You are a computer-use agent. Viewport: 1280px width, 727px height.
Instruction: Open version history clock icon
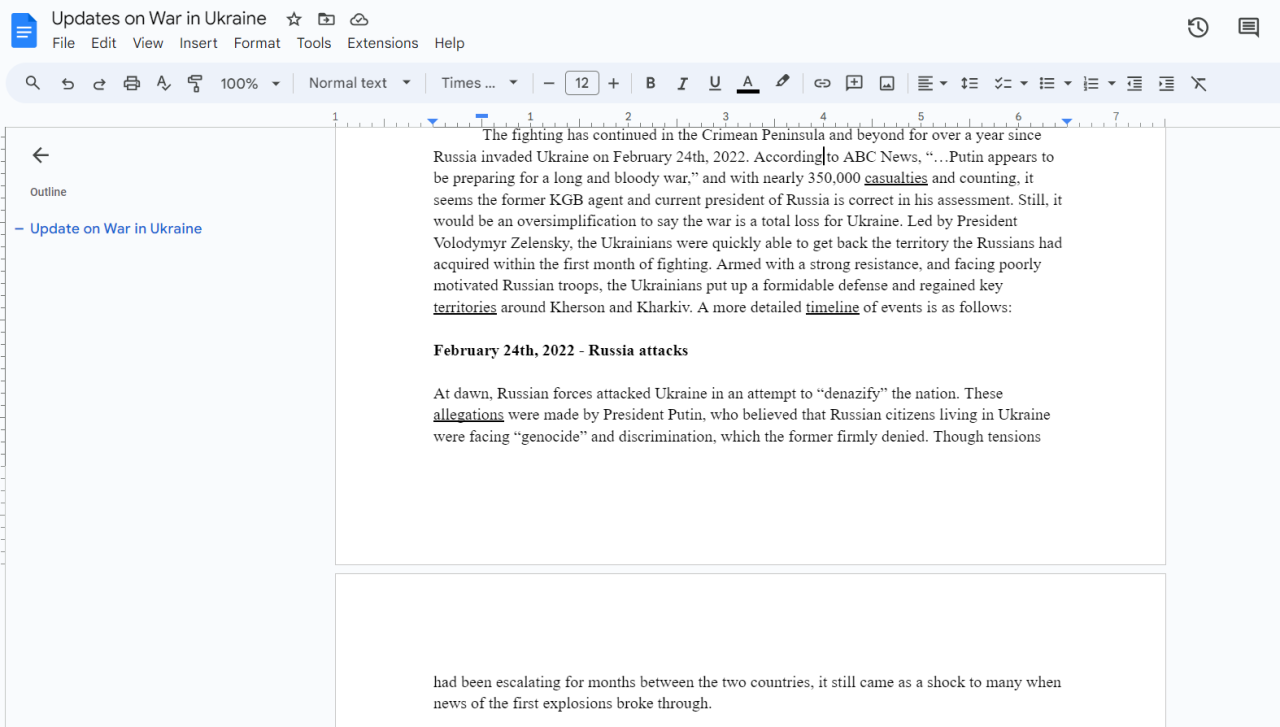[1198, 28]
